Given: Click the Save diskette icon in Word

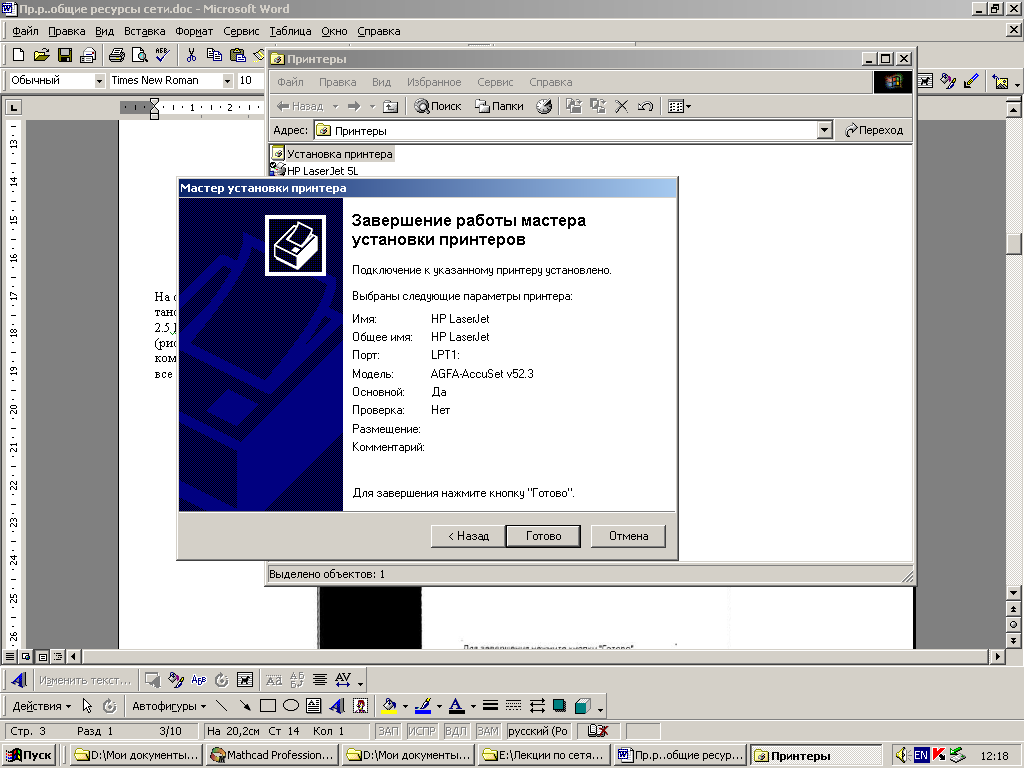Looking at the screenshot, I should click(64, 55).
